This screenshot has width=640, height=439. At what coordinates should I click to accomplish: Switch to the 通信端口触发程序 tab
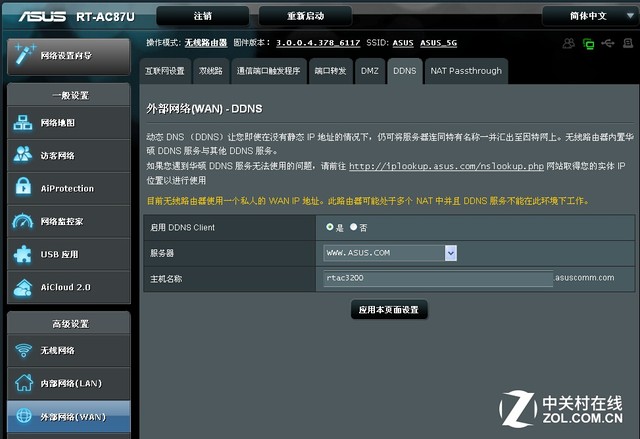[269, 71]
